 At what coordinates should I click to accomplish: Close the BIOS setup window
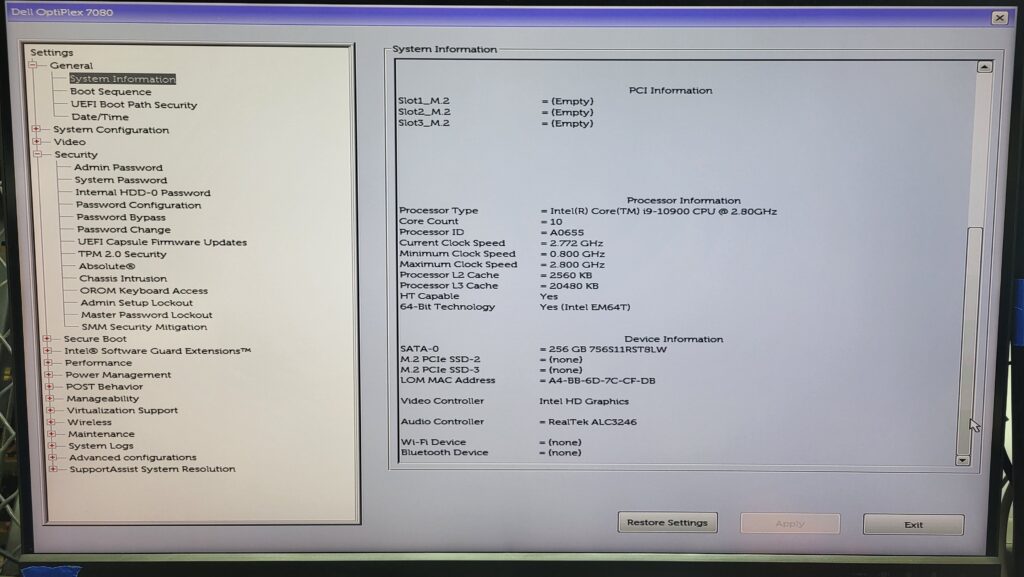tap(998, 18)
